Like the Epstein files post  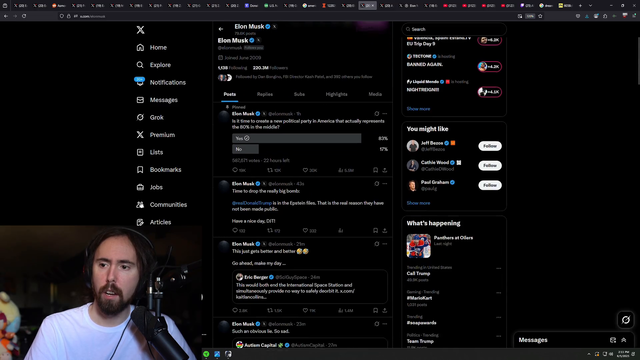305,231
